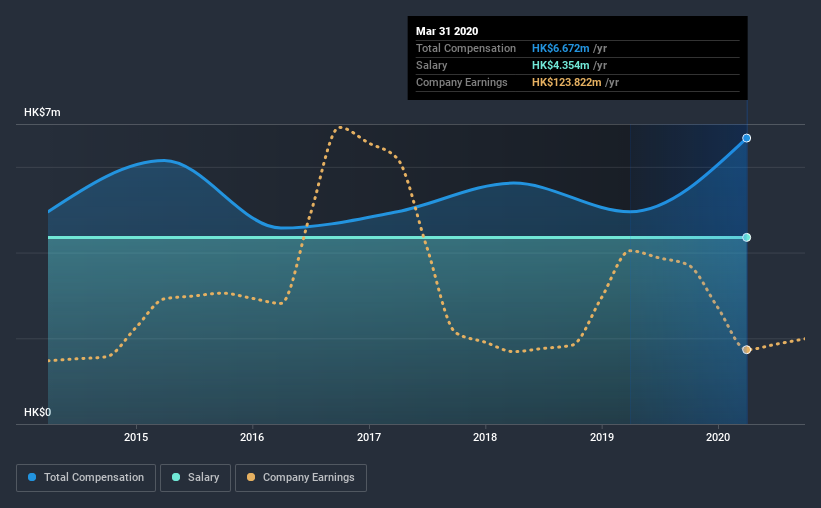The width and height of the screenshot is (821, 508).
Task: Click the 2016 x-axis label
Action: (252, 437)
